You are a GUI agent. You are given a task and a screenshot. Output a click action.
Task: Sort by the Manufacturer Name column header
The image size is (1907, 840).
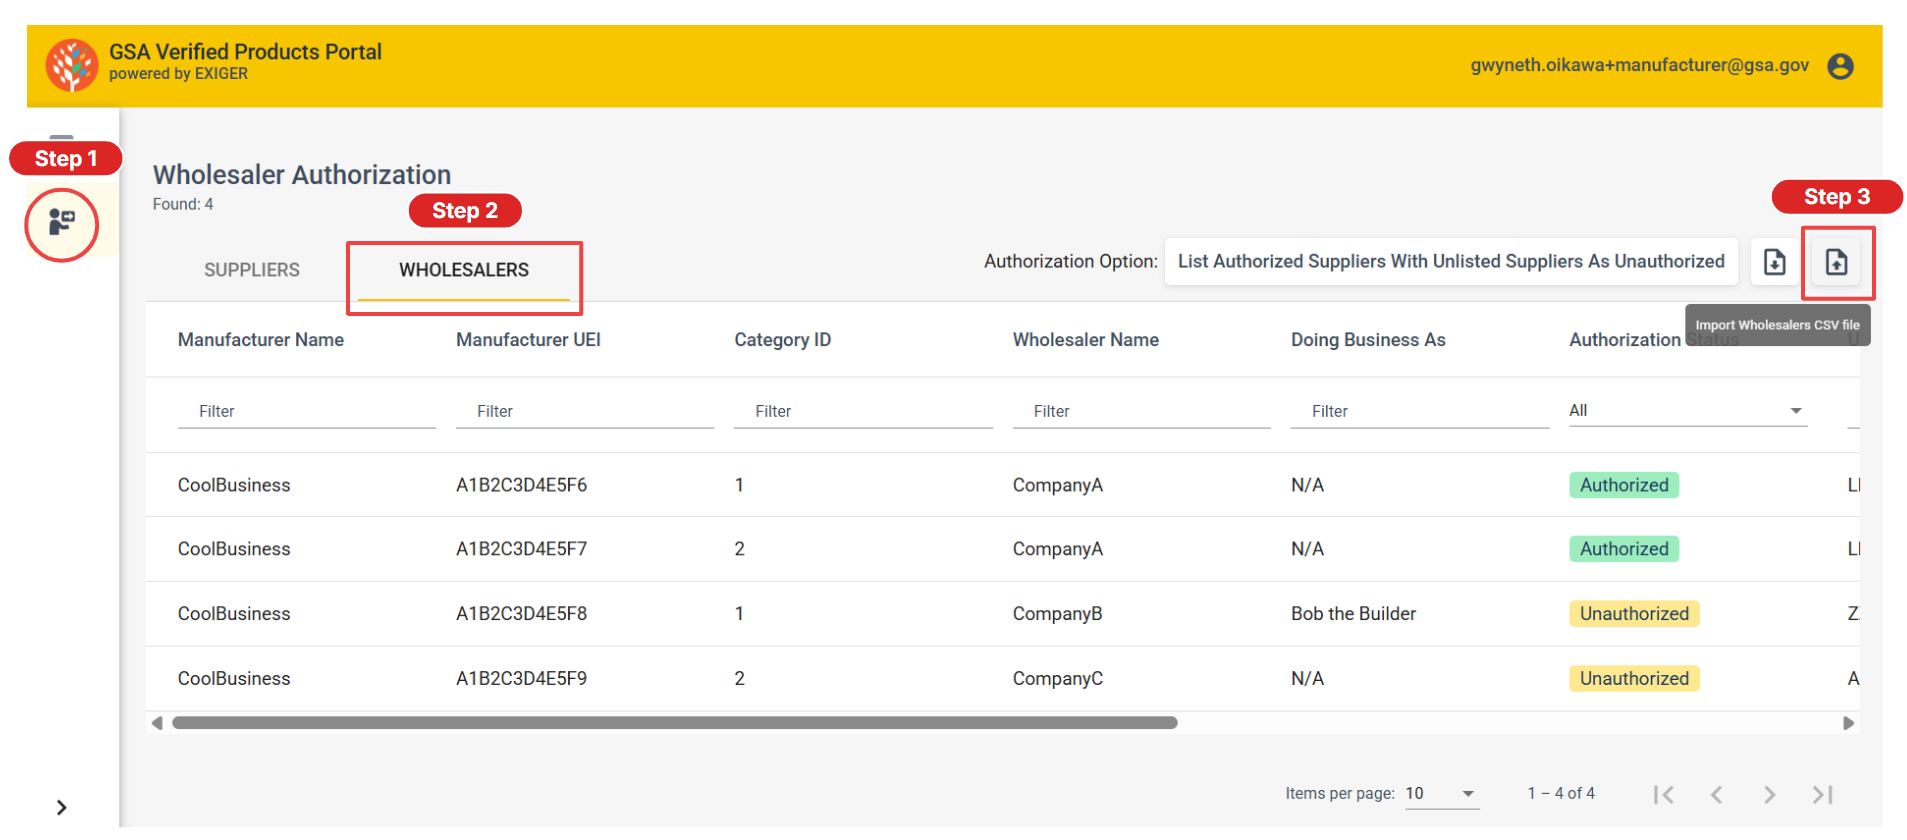click(261, 340)
